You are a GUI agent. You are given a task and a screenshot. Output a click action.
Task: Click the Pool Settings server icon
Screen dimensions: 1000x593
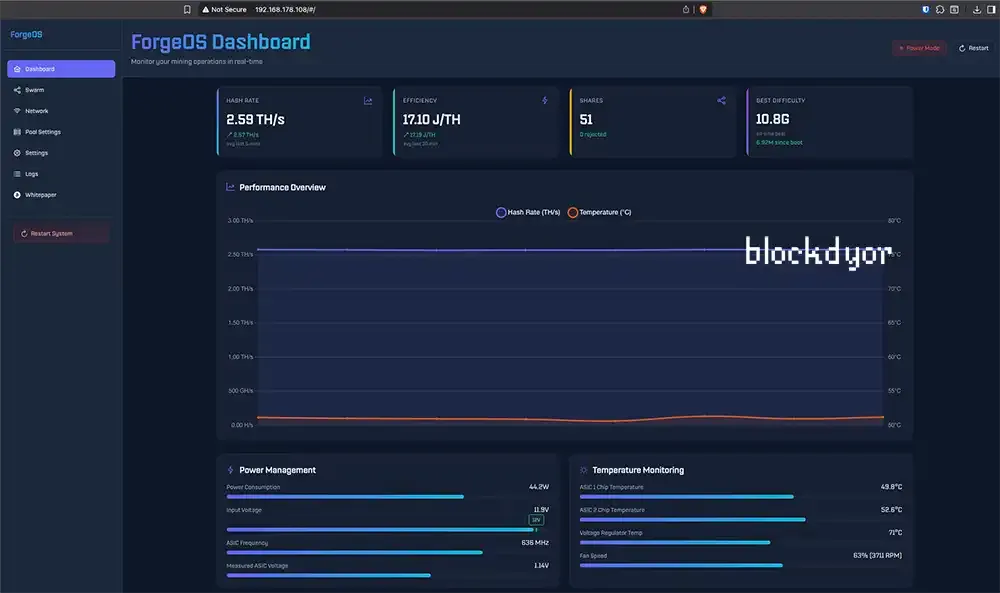17,132
